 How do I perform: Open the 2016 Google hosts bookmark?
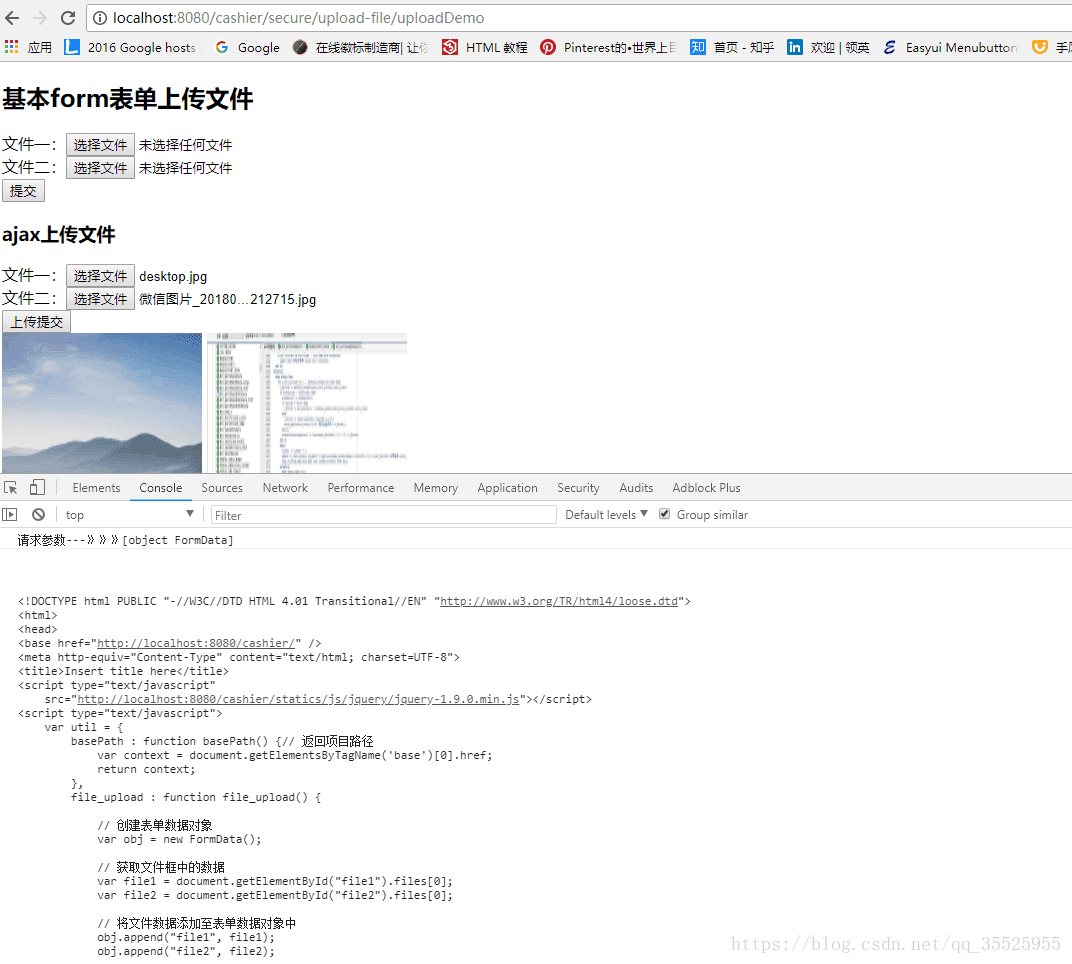[x=131, y=47]
